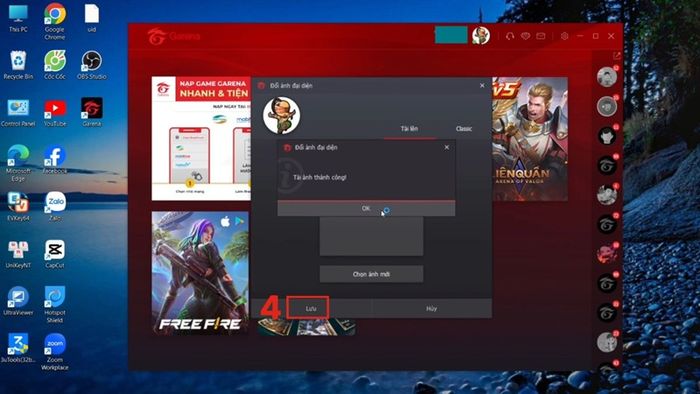Open the OBS Studio desktop shortcut
This screenshot has width=700, height=394.
pyautogui.click(x=92, y=65)
